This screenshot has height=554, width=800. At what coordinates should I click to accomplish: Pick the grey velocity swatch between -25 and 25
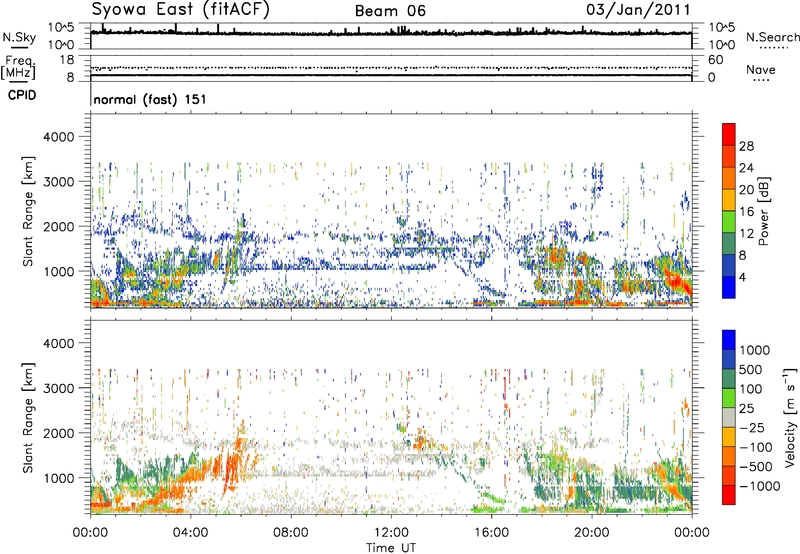(x=729, y=417)
